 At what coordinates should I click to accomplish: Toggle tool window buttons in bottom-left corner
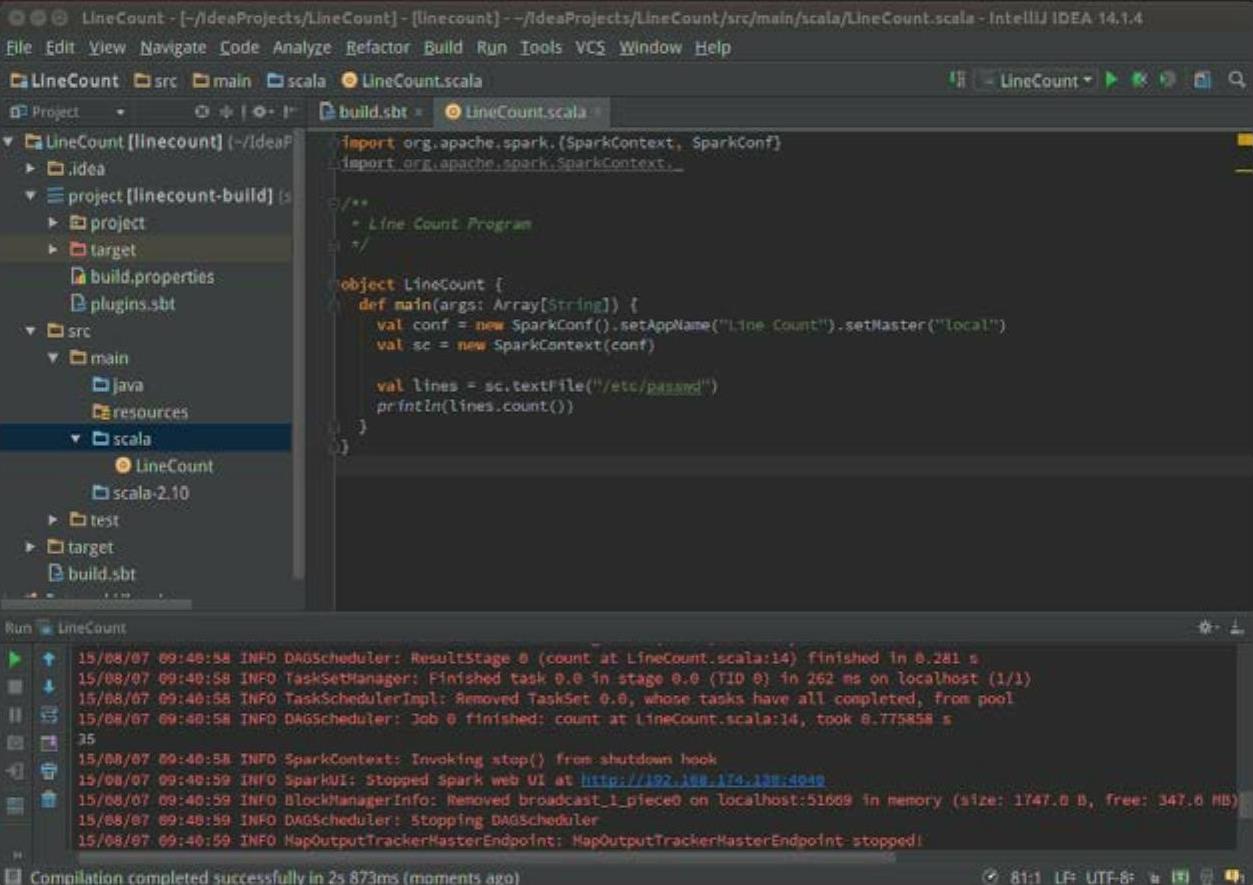(x=13, y=876)
